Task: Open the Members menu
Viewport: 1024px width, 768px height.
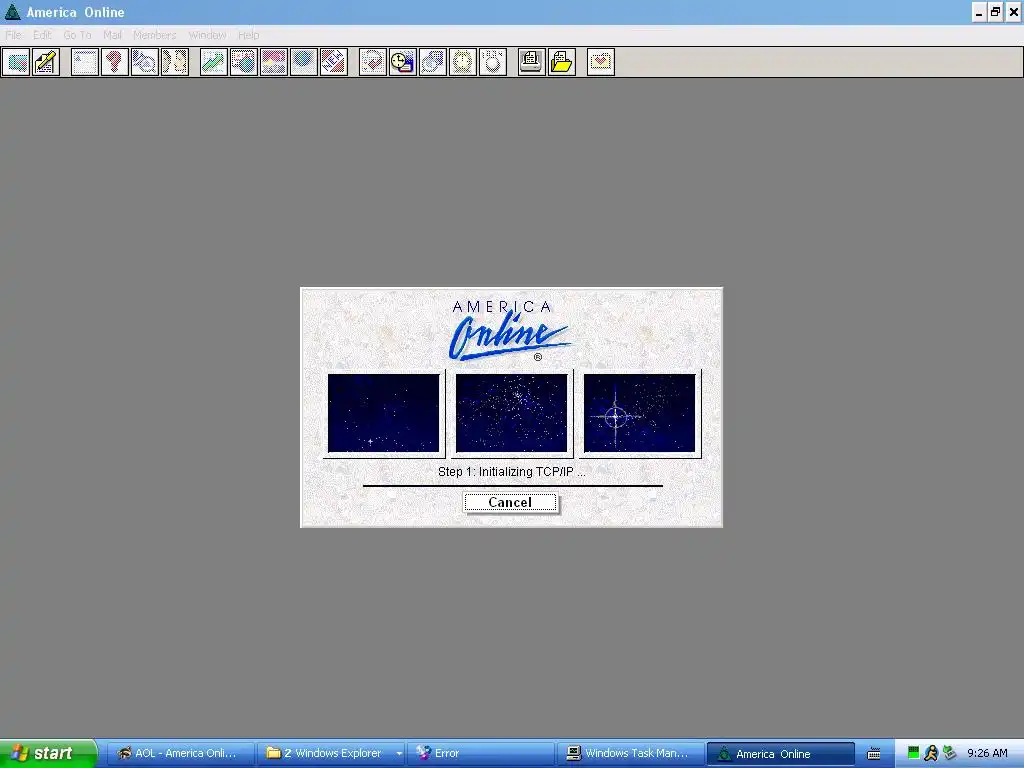Action: point(155,35)
